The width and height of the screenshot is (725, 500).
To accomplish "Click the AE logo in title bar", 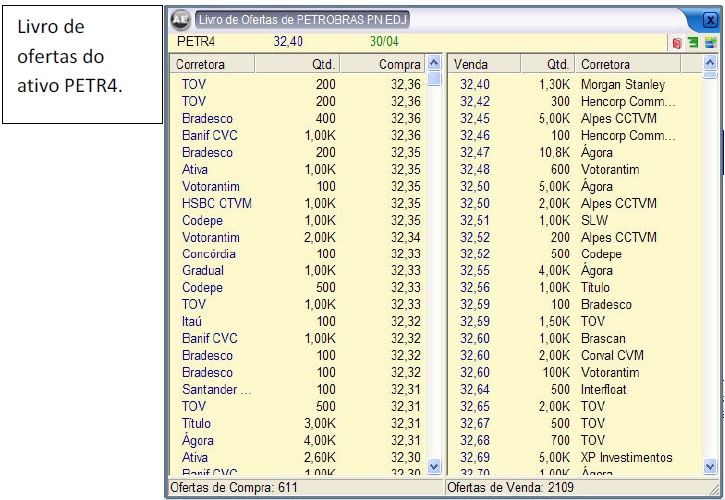I will 180,19.
